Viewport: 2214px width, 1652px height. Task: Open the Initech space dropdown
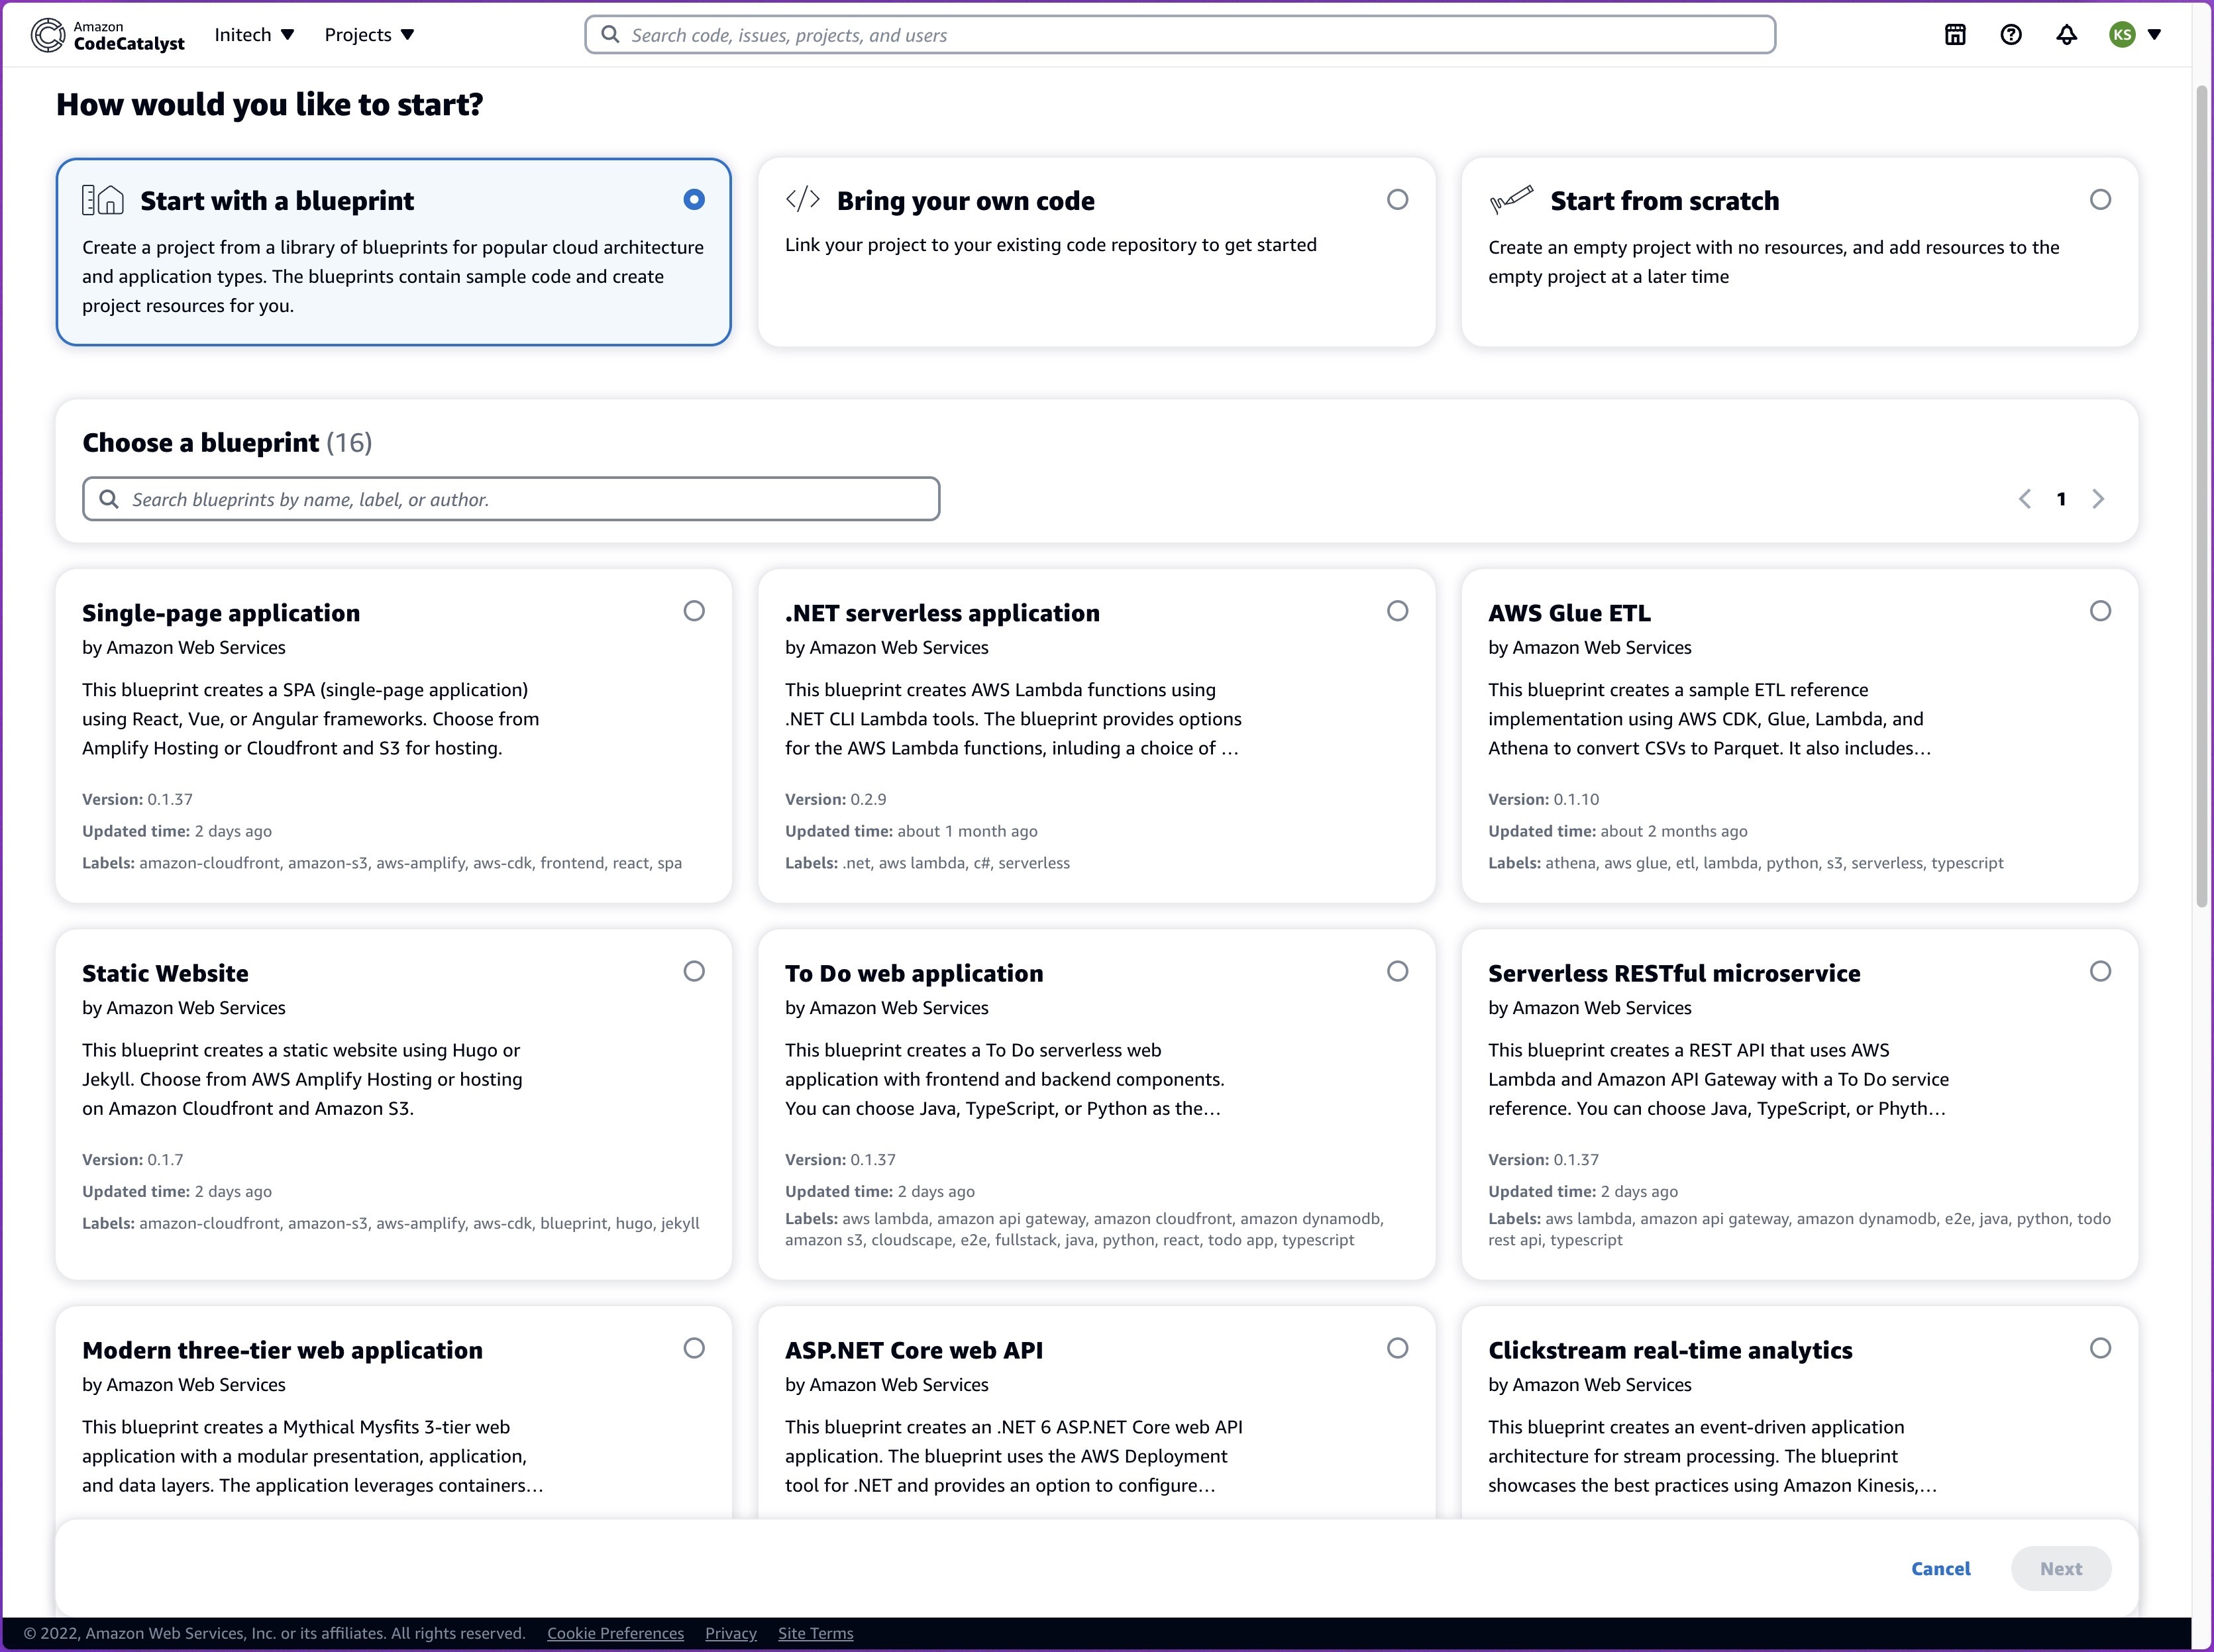tap(254, 35)
